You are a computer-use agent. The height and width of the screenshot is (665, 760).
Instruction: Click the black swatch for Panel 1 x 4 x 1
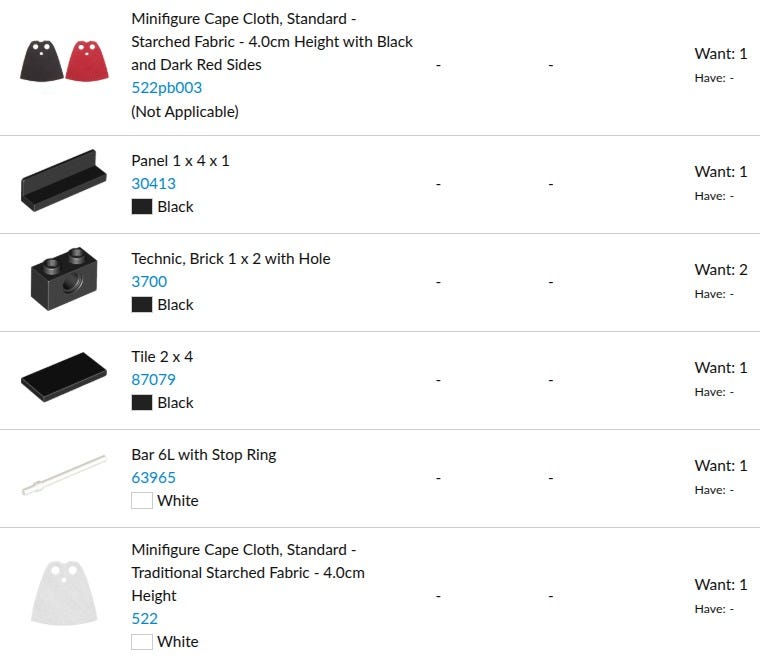coord(142,207)
